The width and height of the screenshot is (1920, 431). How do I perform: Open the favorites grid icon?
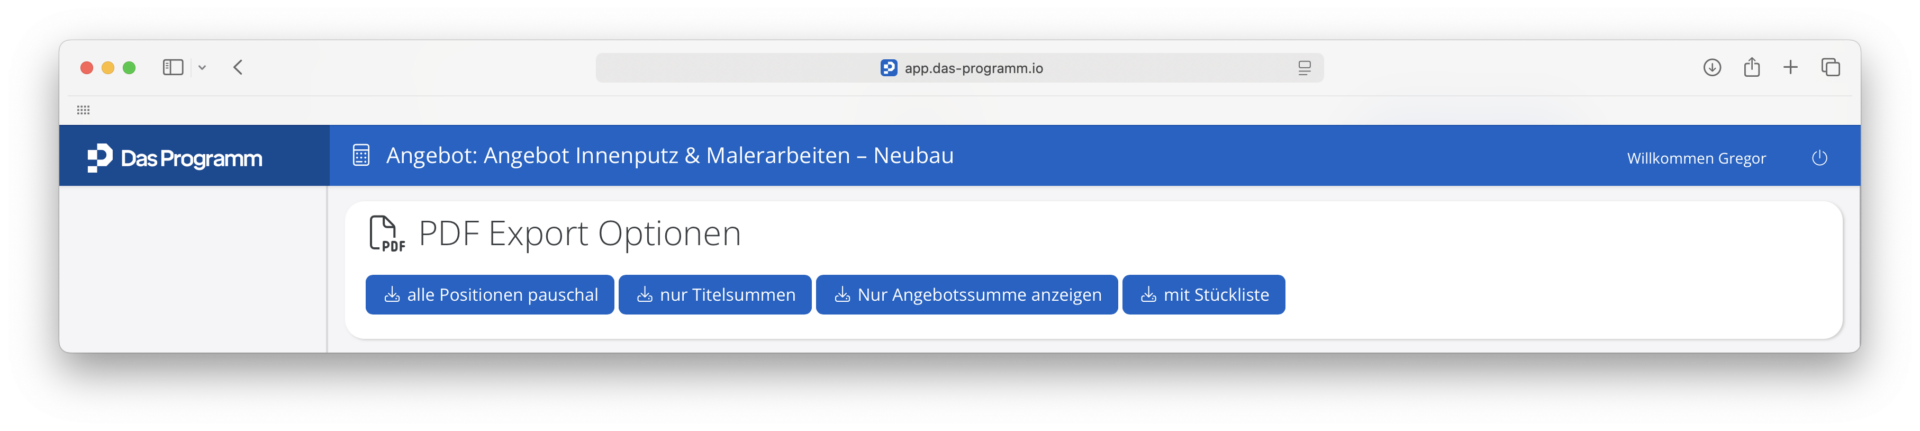click(x=83, y=110)
